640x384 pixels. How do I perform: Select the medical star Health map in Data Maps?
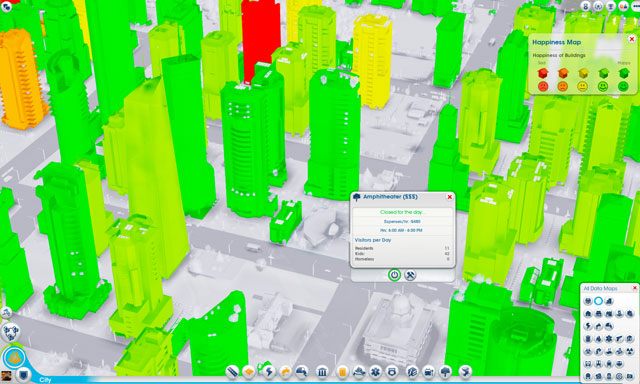point(609,339)
